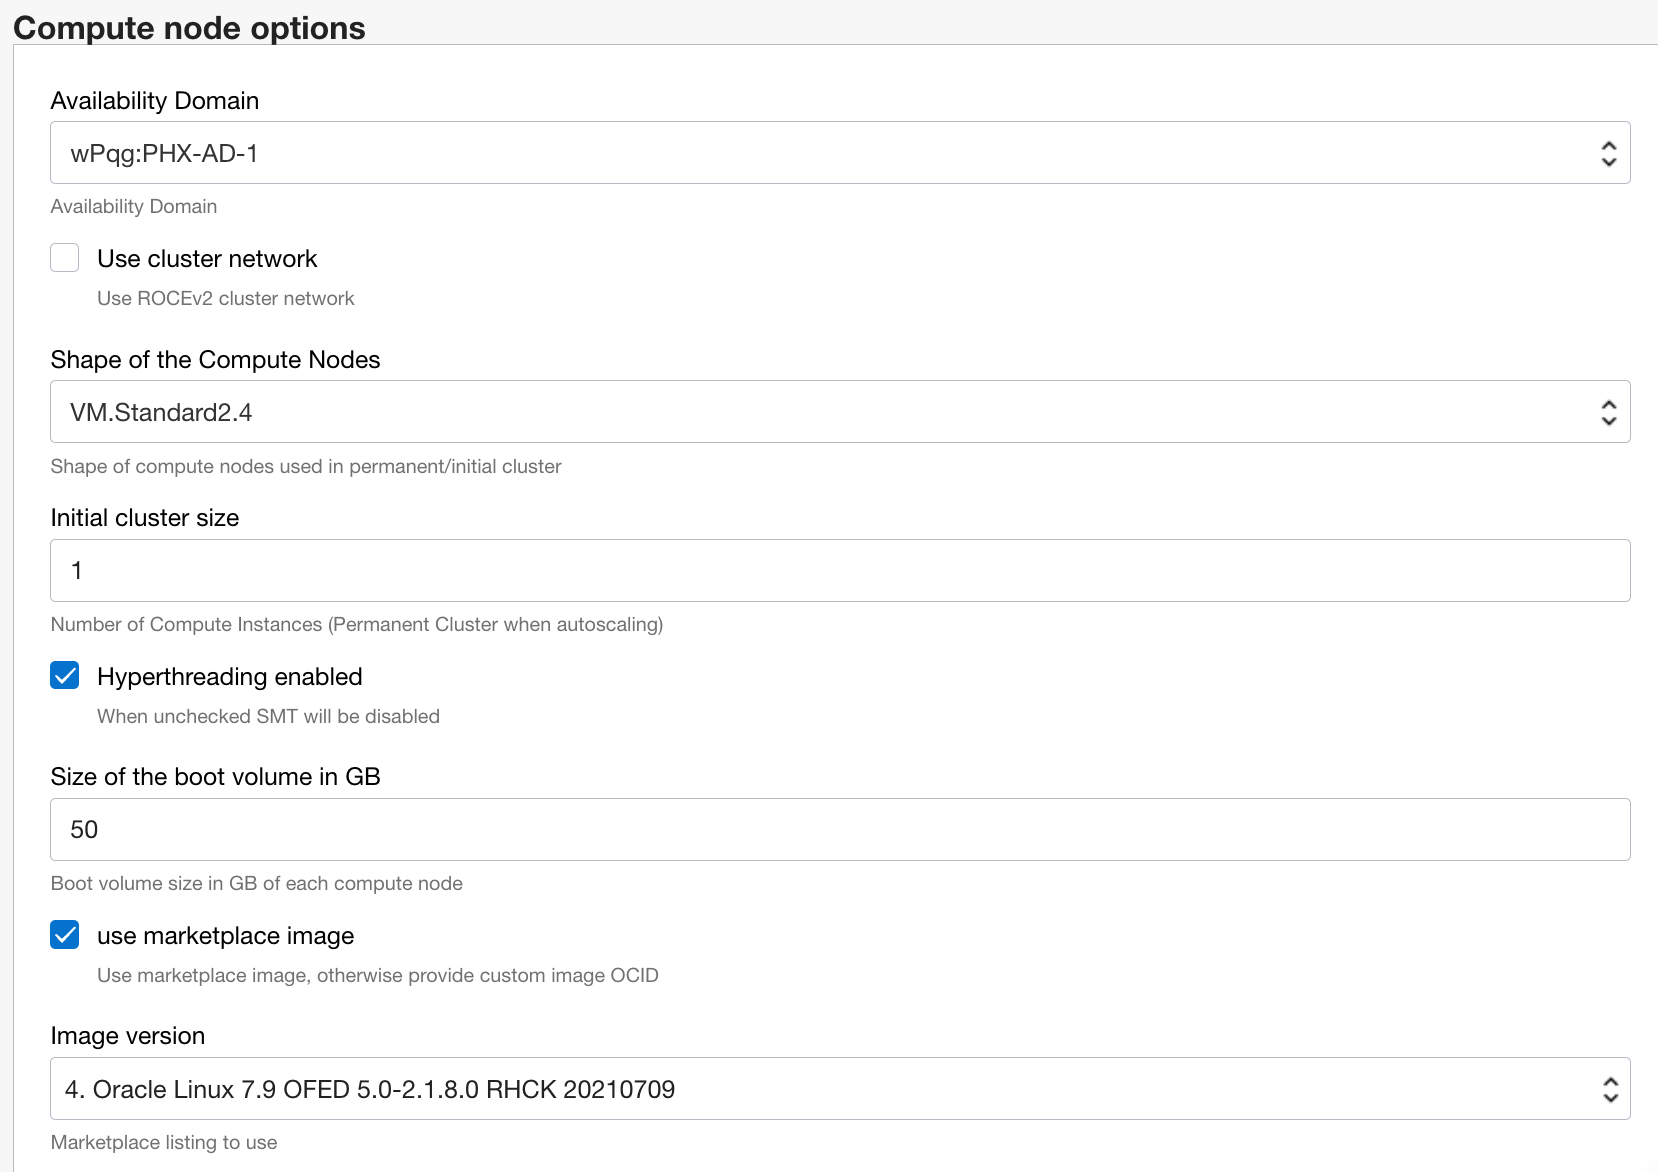The height and width of the screenshot is (1172, 1658).
Task: Click 'Boot volume size in GB of each compute node' text
Action: tap(257, 883)
